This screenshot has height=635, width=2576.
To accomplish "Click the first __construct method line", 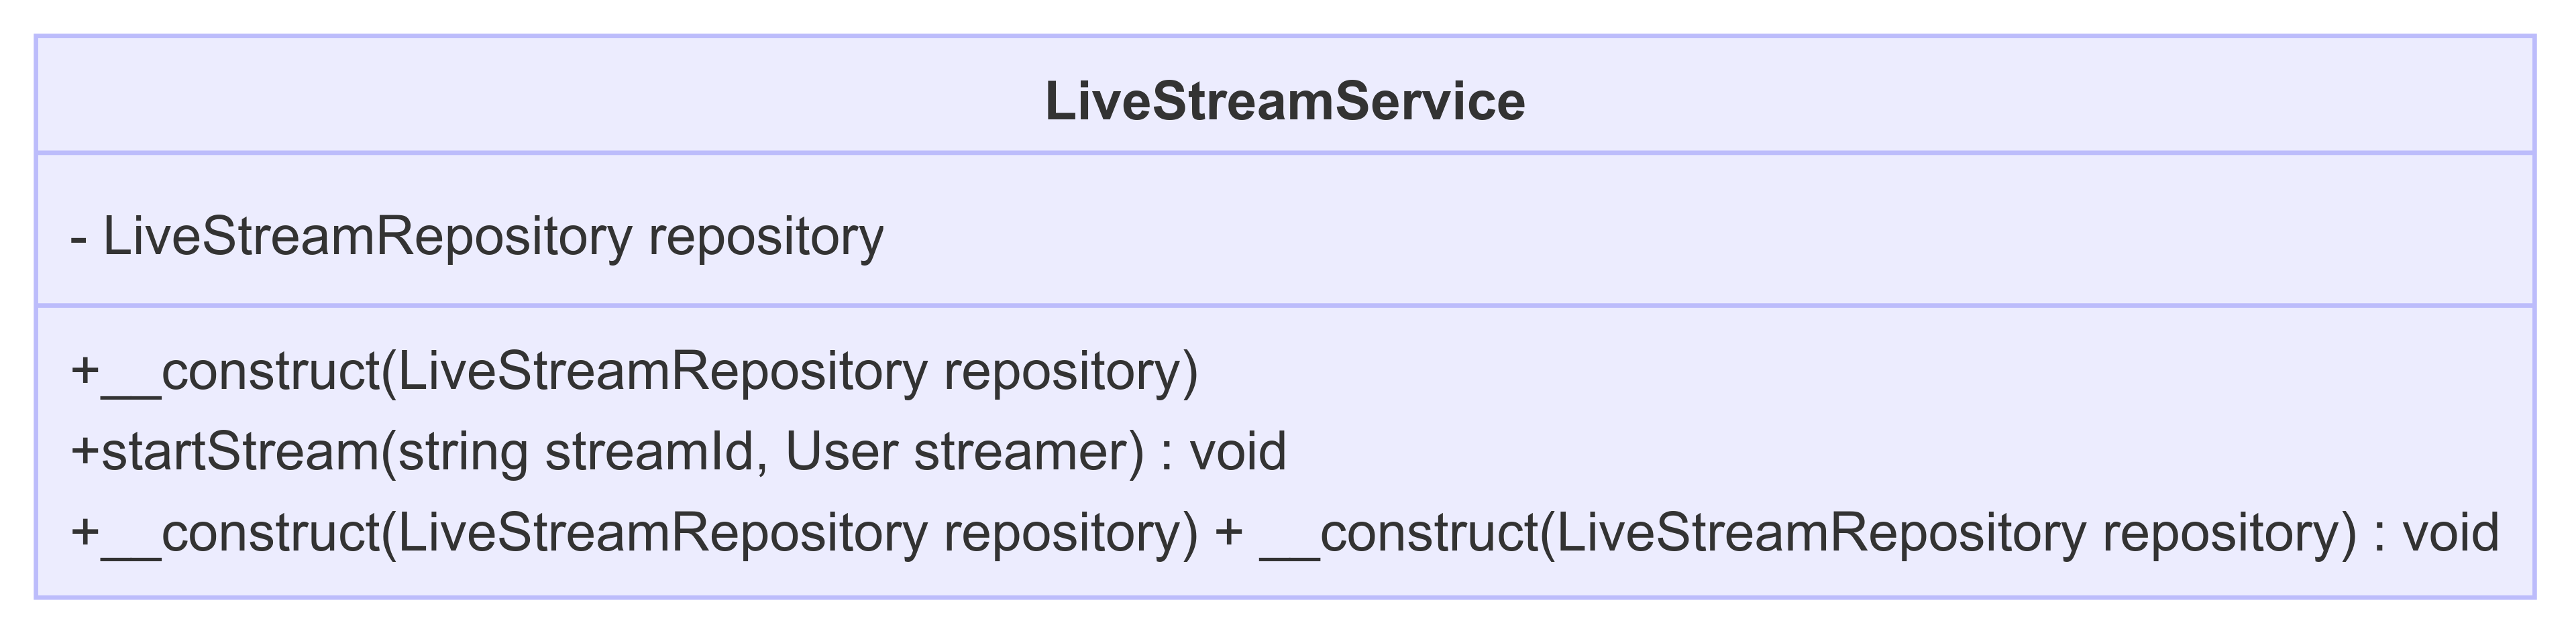I will pyautogui.click(x=634, y=372).
